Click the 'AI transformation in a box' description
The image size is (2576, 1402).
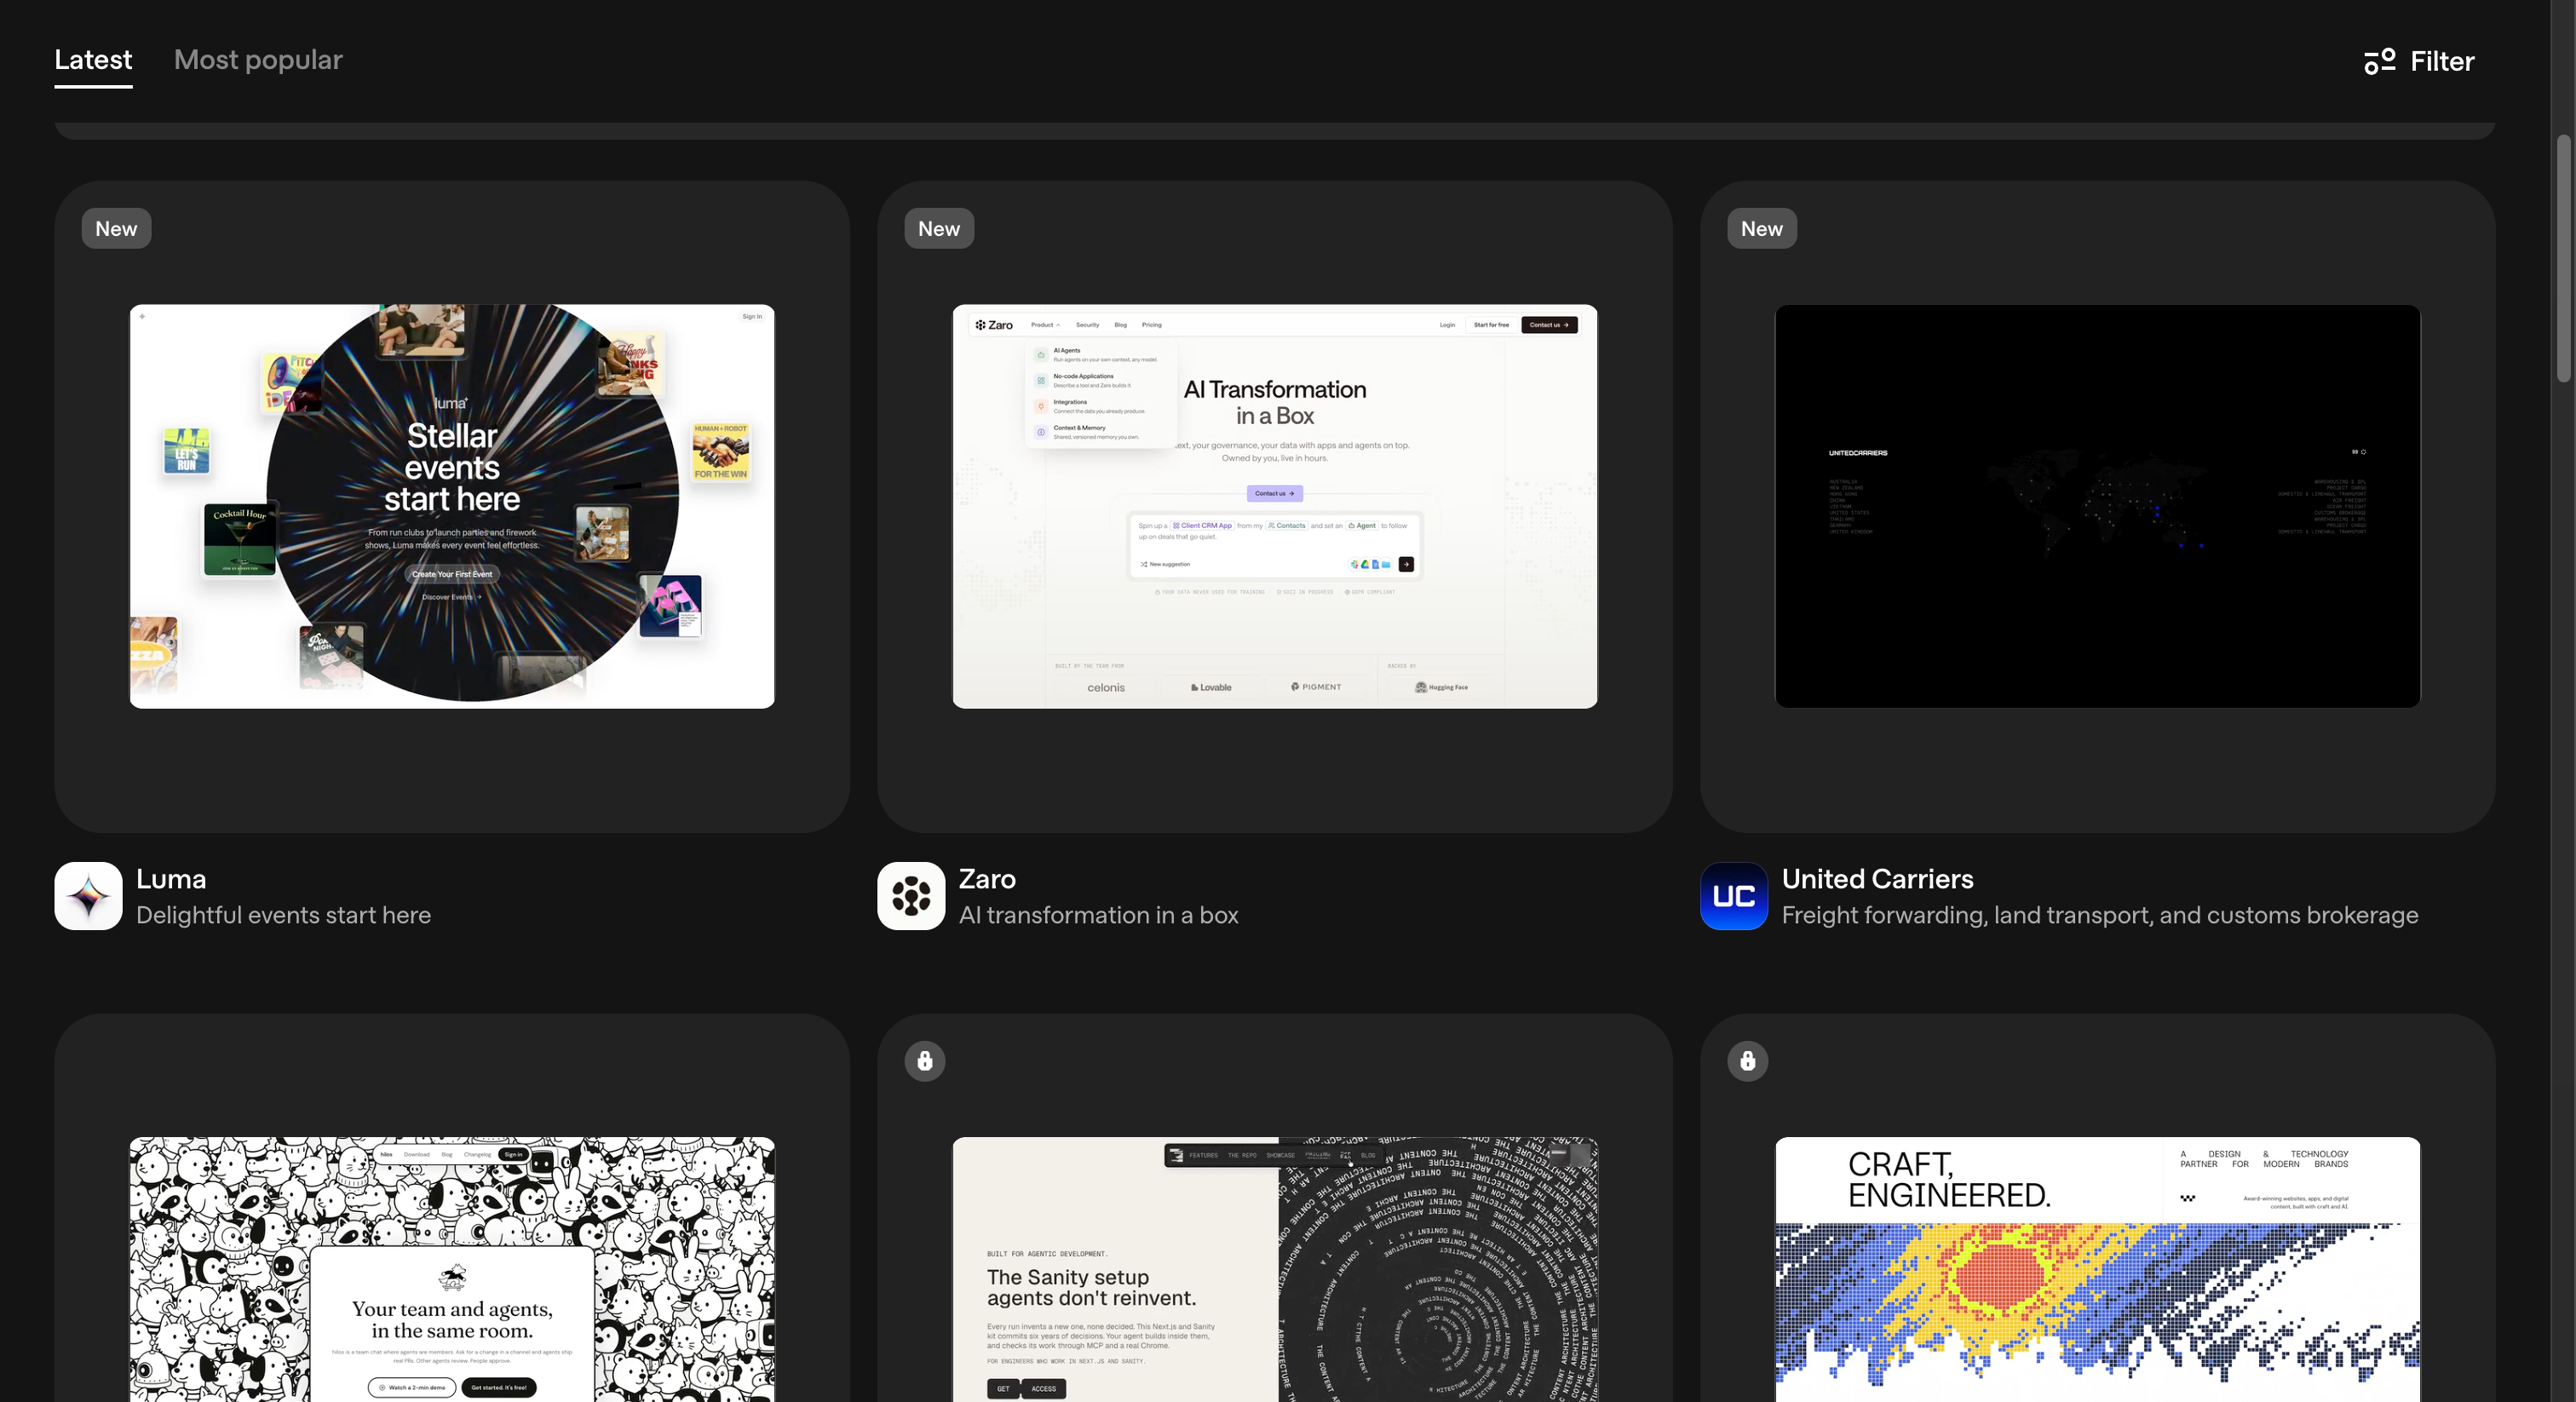coord(1098,915)
